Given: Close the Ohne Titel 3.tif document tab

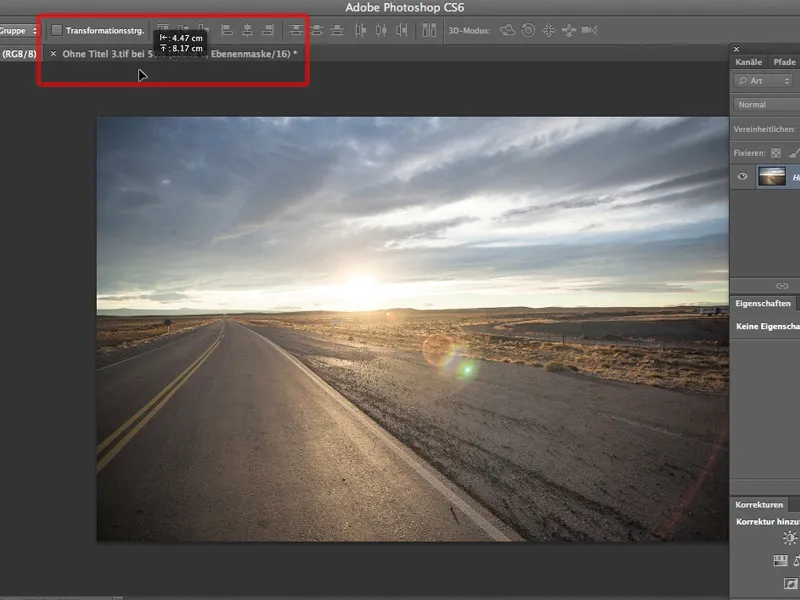Looking at the screenshot, I should [x=53, y=54].
